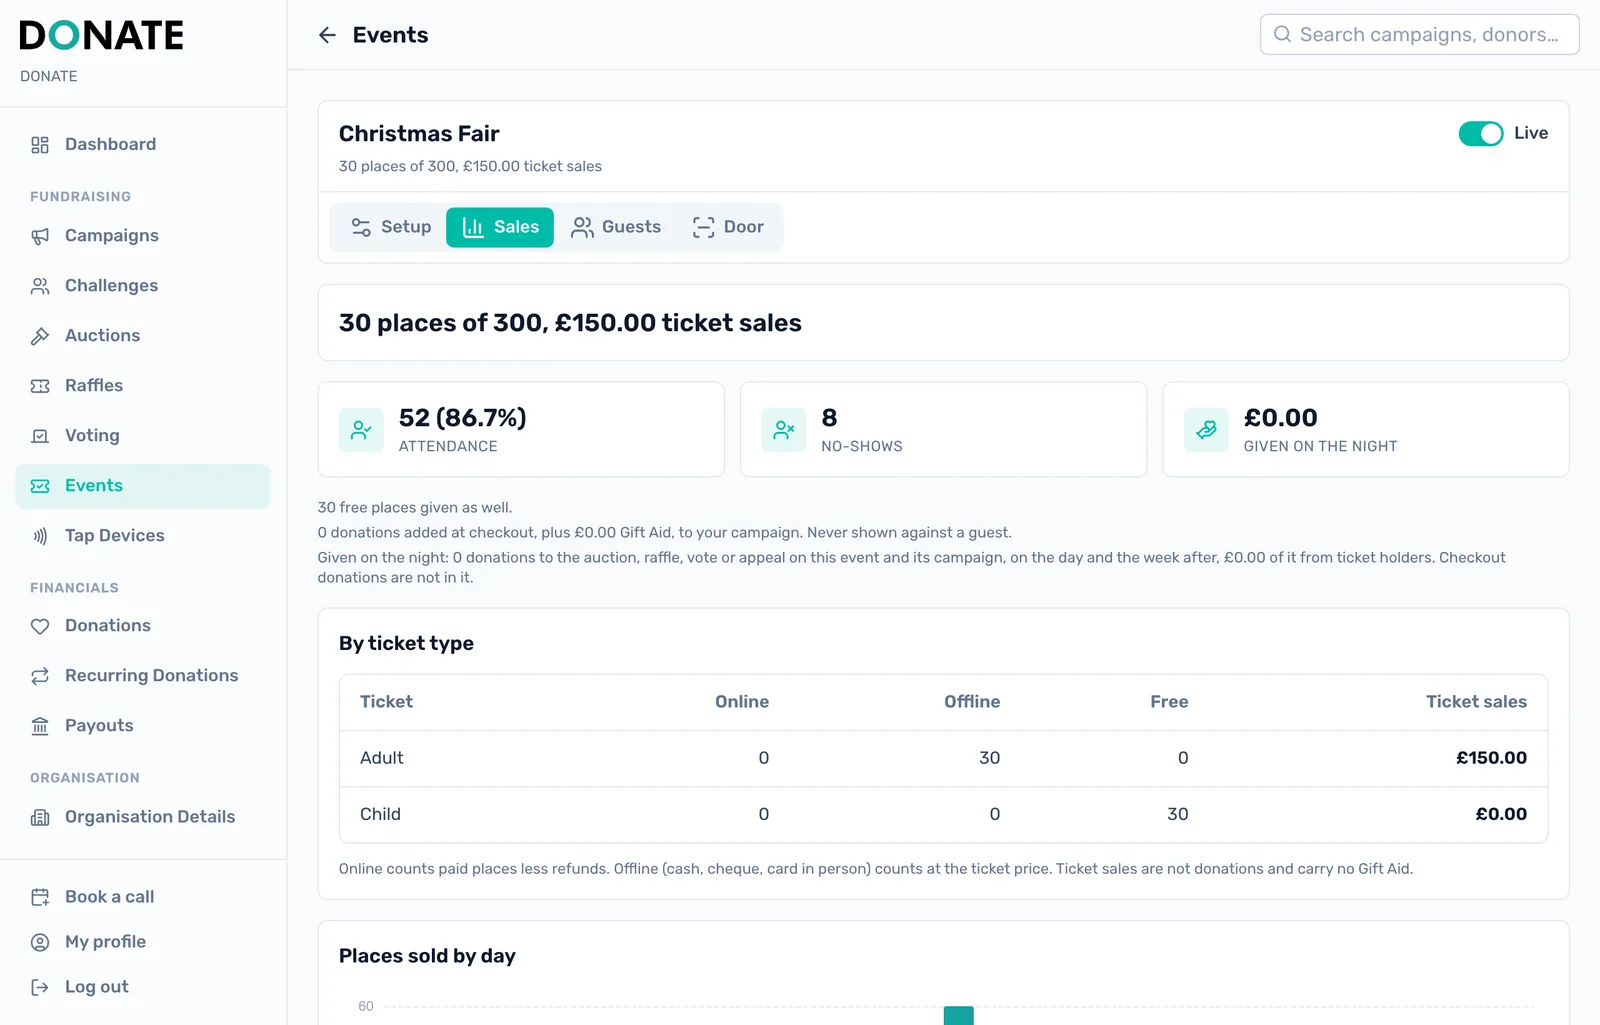This screenshot has height=1025, width=1600.
Task: Click the Places sold by day heading
Action: click(427, 956)
